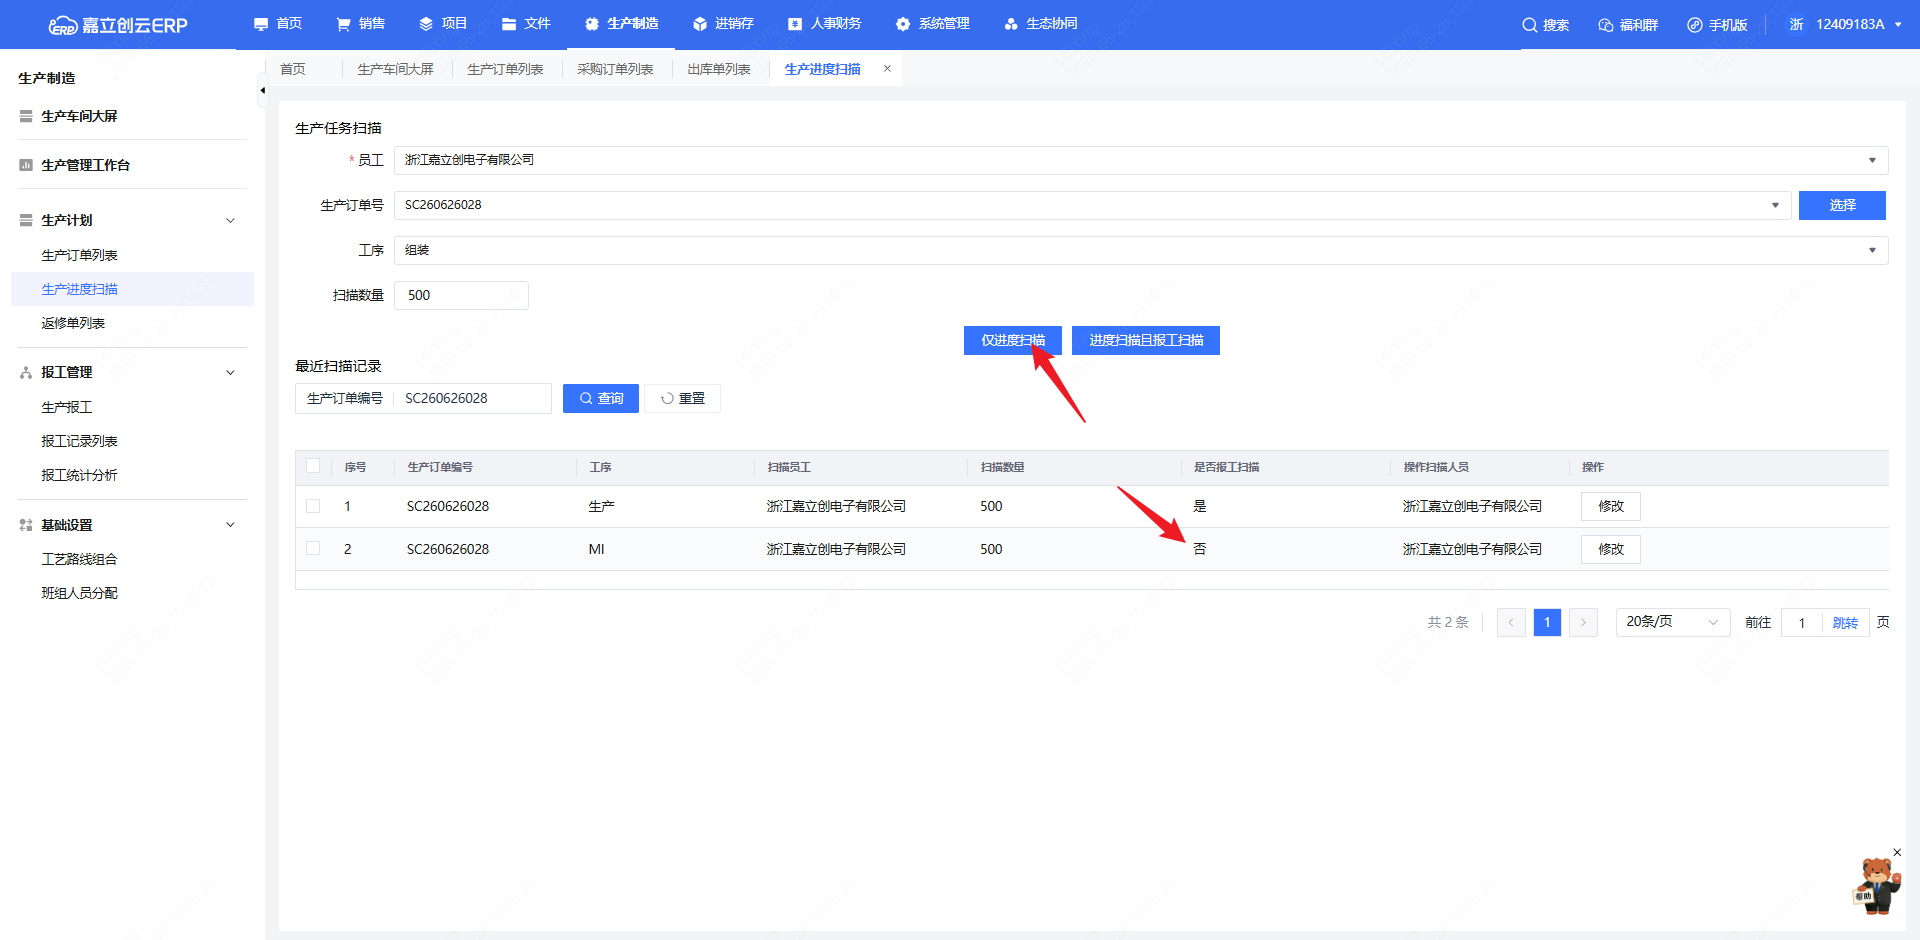Image resolution: width=1920 pixels, height=940 pixels.
Task: Open 生产管理工作台 in the sidebar
Action: pyautogui.click(x=85, y=165)
